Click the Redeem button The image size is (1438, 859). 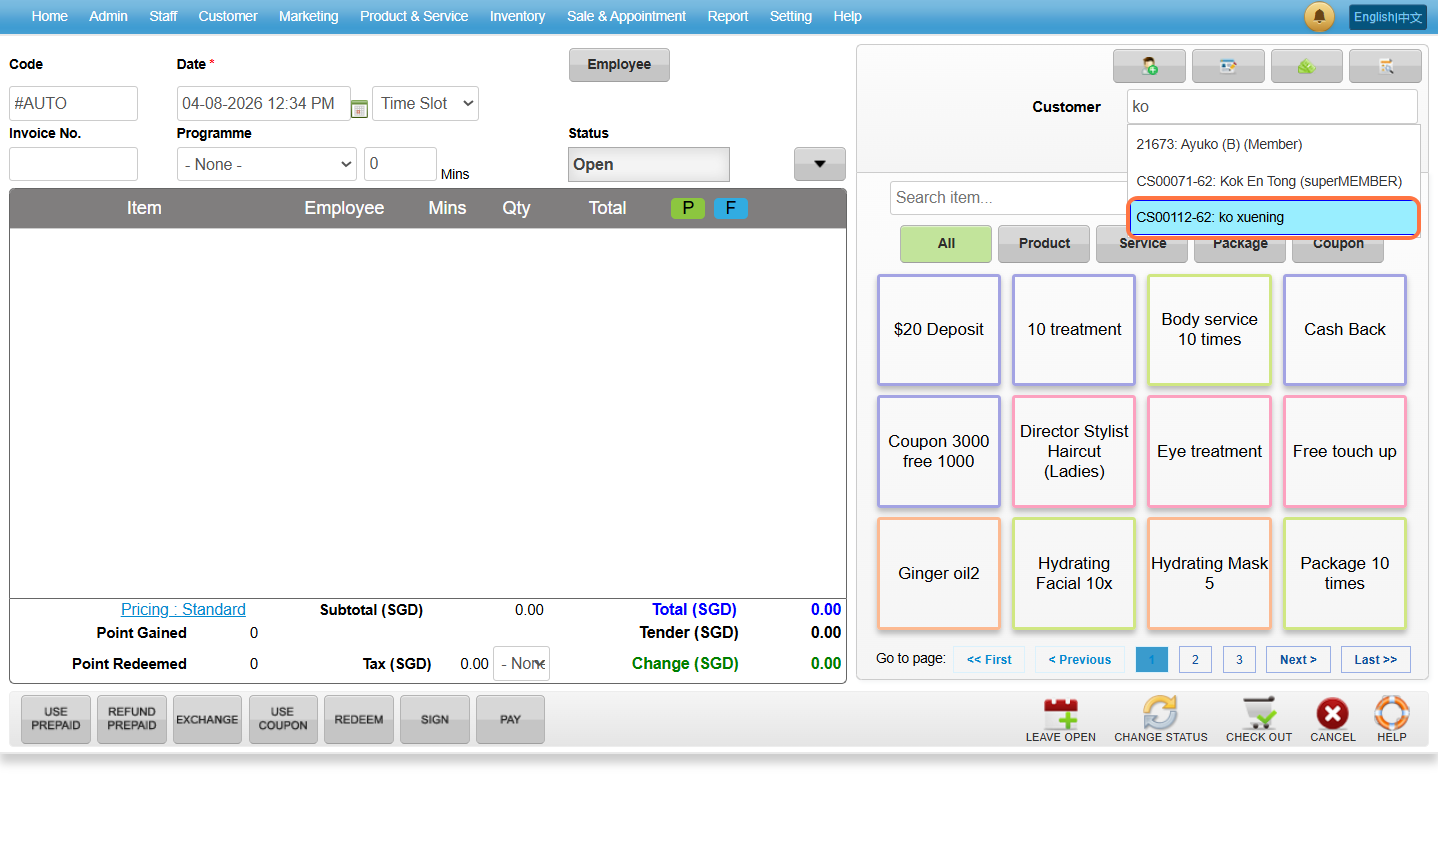pos(359,719)
